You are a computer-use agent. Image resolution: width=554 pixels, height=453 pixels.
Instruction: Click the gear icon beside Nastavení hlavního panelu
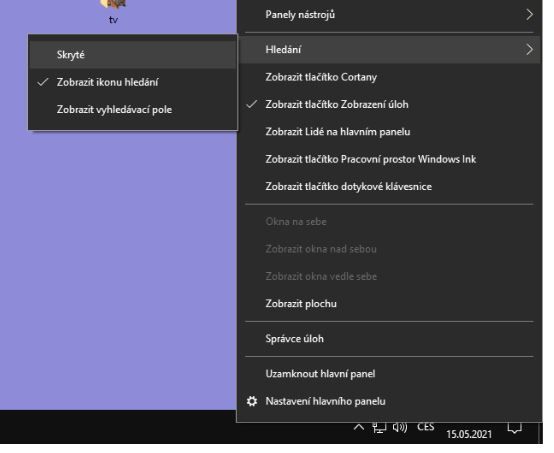[252, 401]
